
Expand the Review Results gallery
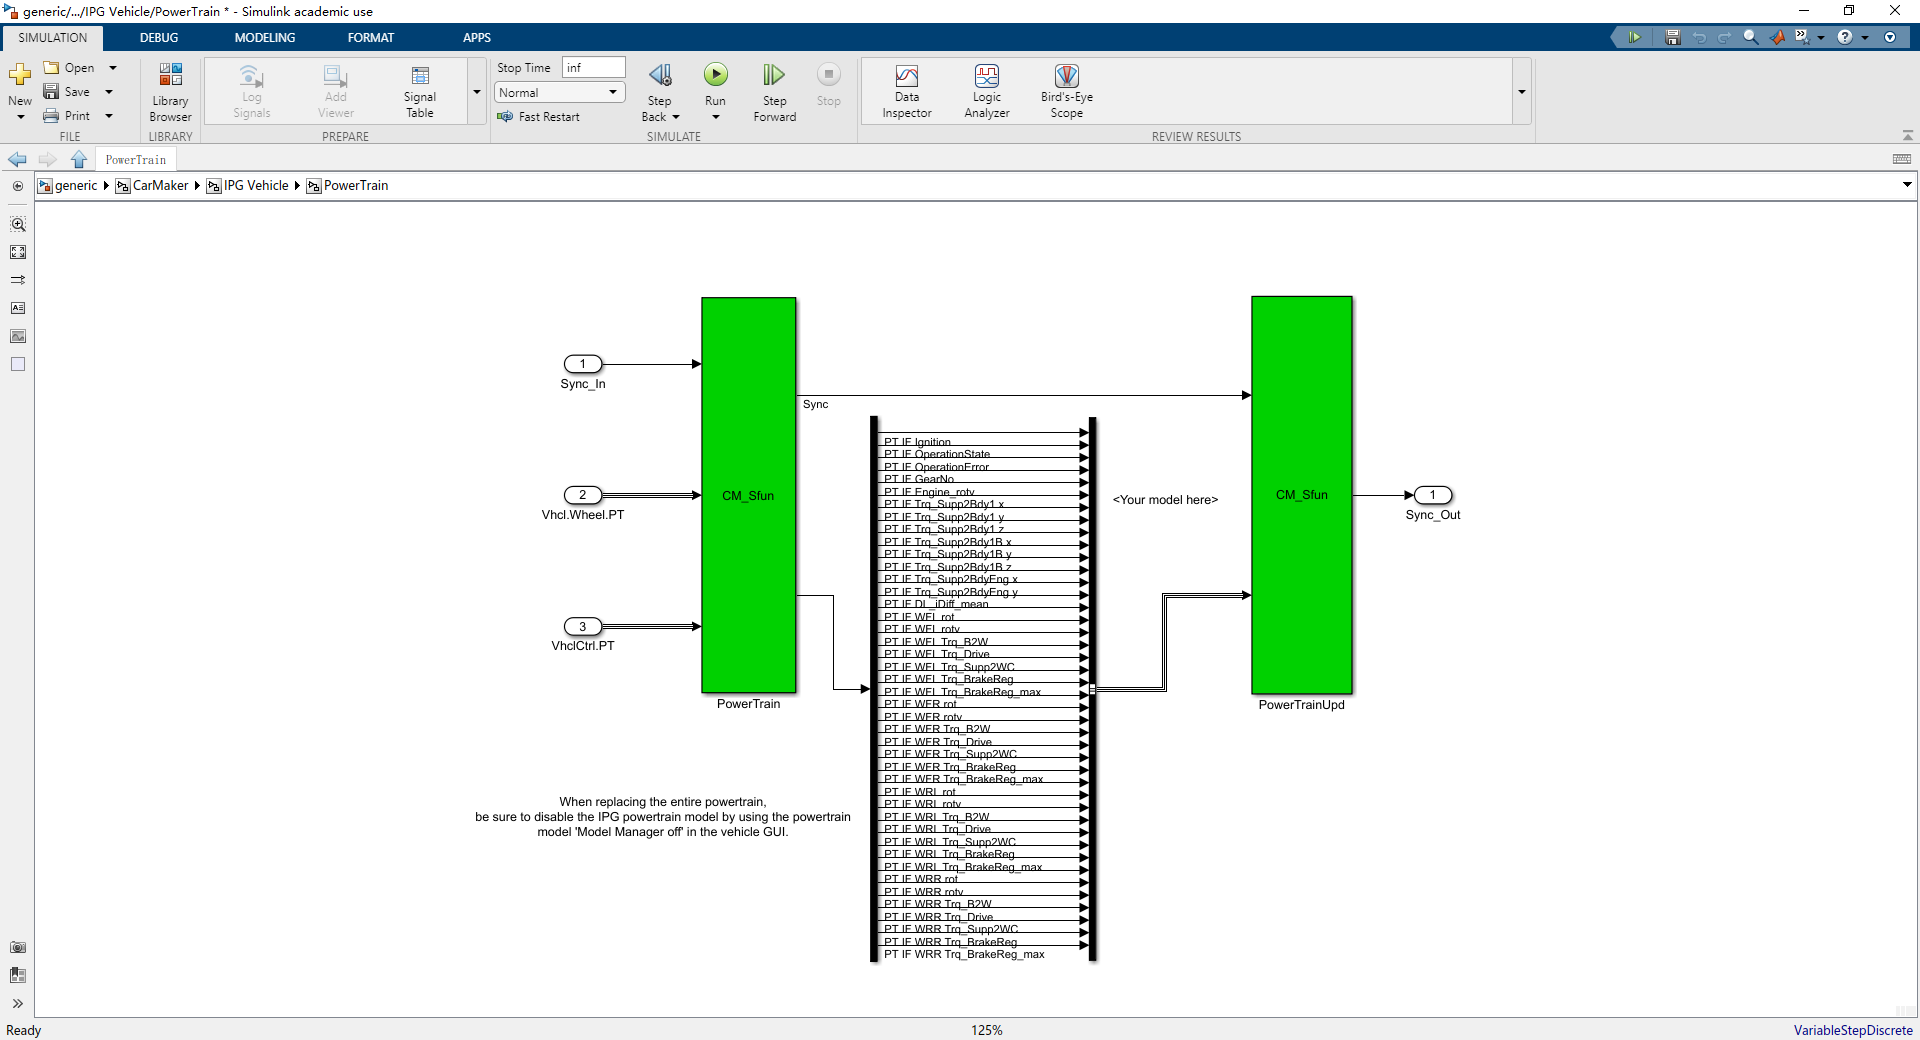coord(1522,92)
